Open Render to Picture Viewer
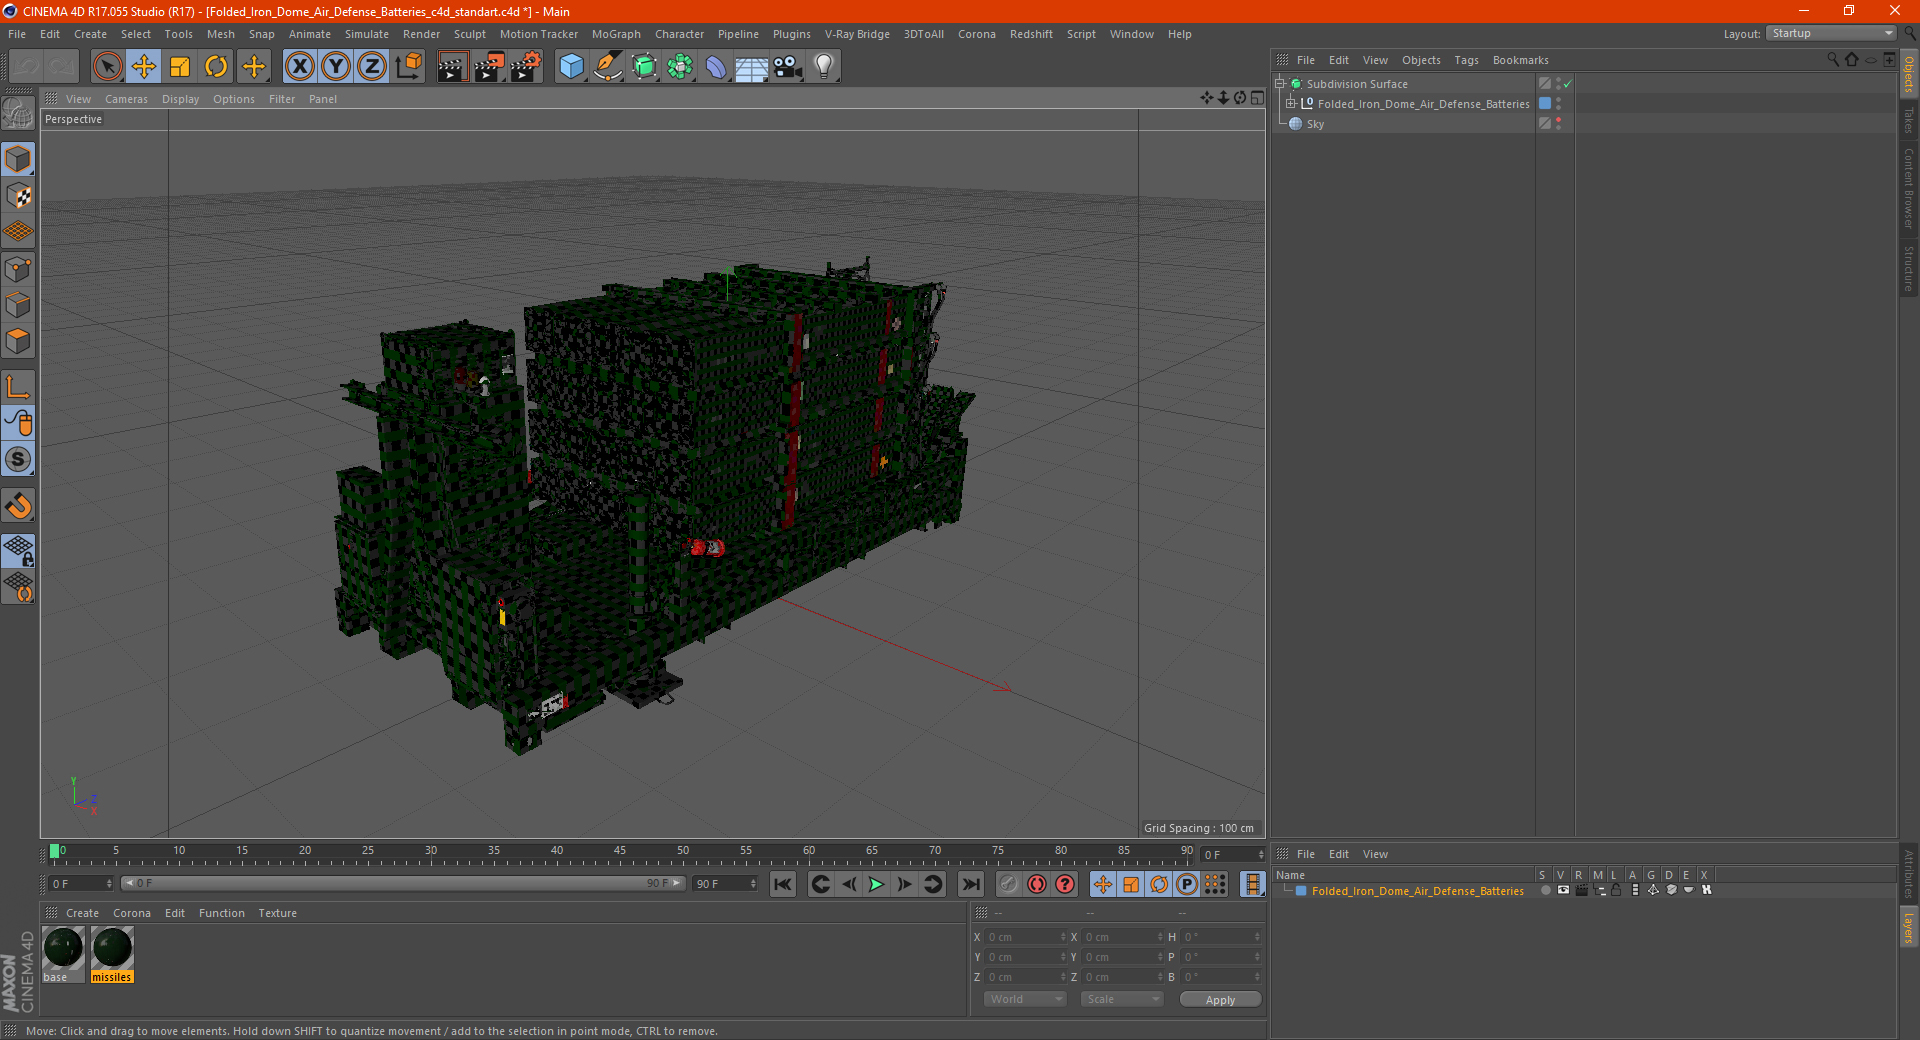This screenshot has height=1040, width=1920. click(x=489, y=67)
